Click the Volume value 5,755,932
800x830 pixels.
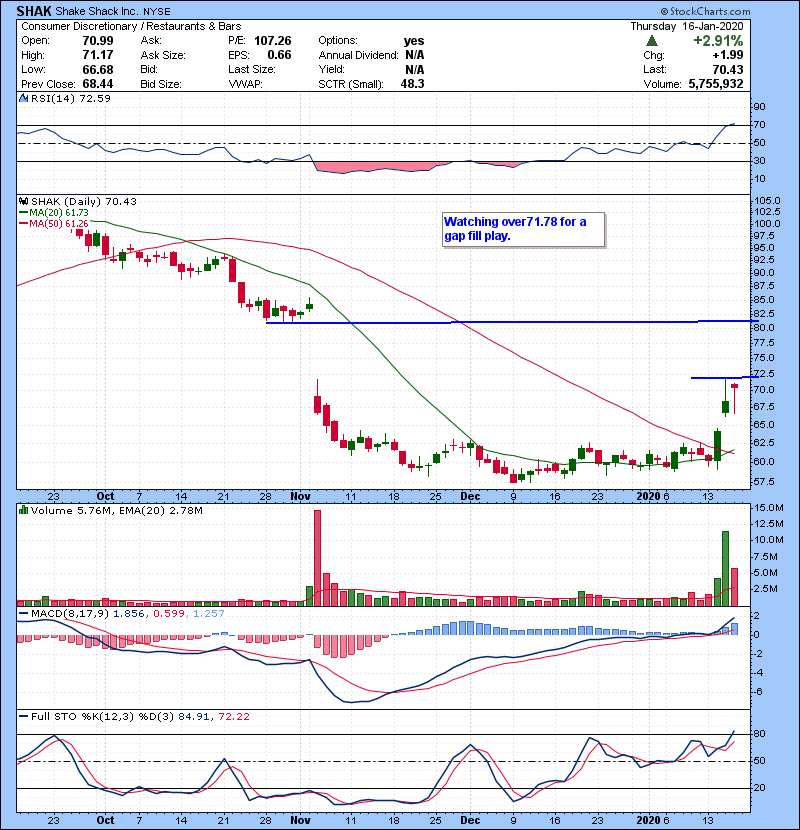716,84
